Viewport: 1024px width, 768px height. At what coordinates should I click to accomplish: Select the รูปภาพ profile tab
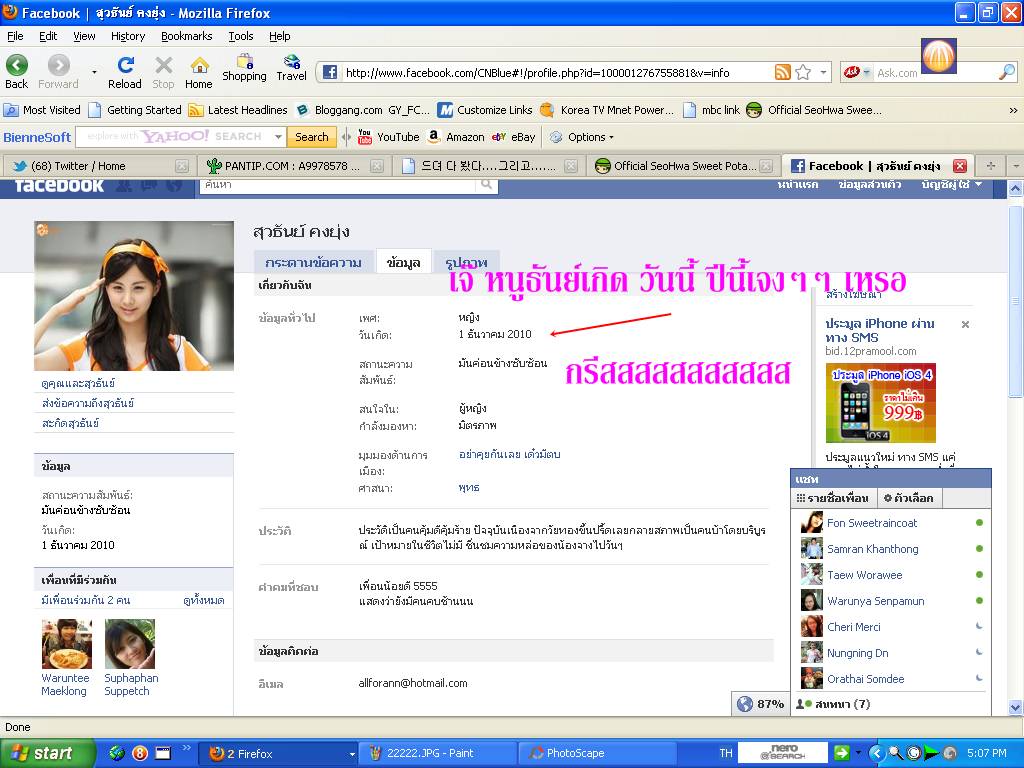tap(466, 262)
